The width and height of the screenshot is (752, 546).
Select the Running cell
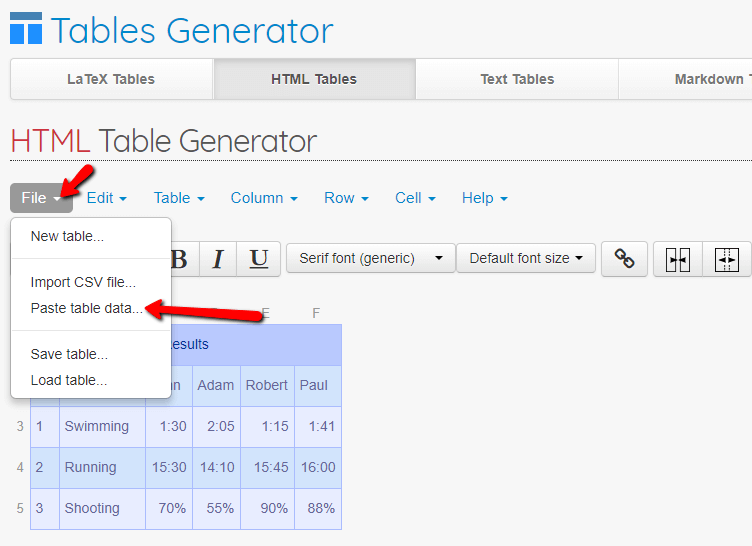pyautogui.click(x=102, y=467)
